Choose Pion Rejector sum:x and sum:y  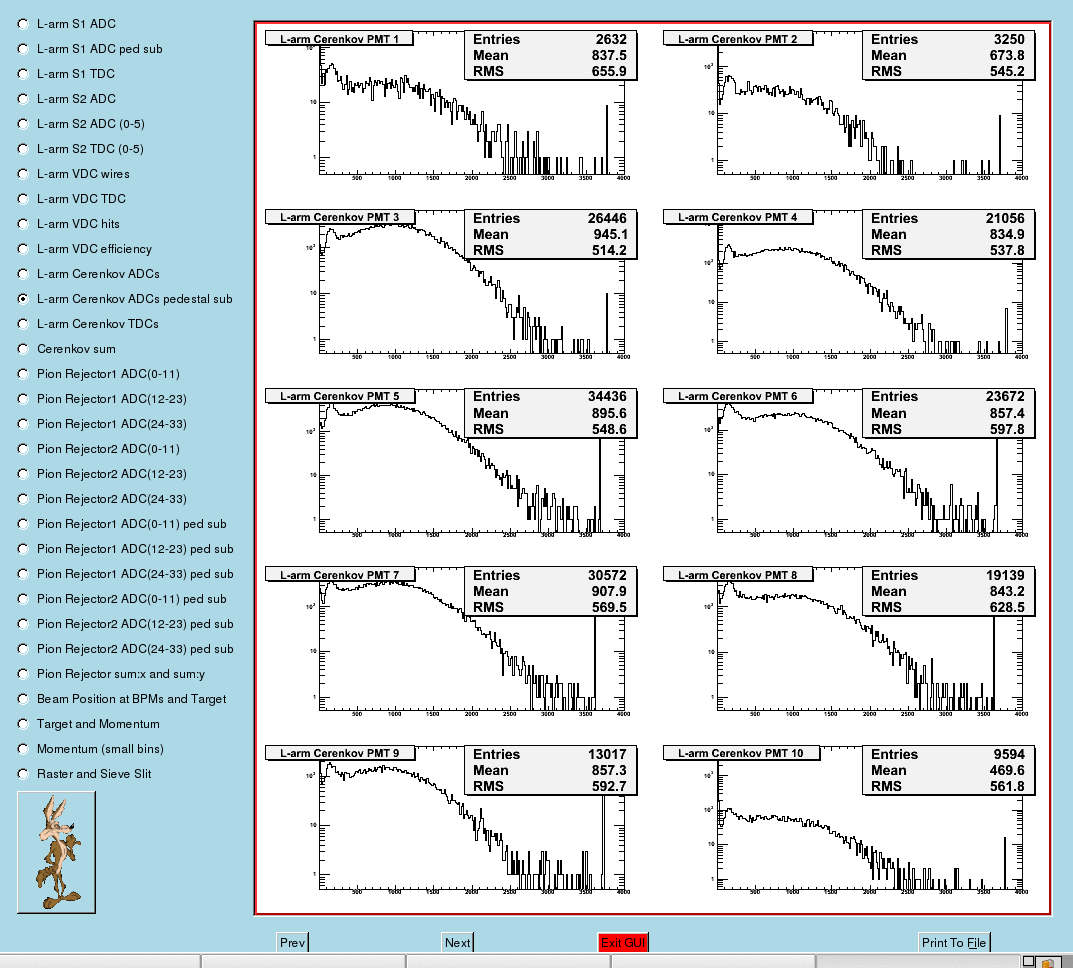(23, 674)
